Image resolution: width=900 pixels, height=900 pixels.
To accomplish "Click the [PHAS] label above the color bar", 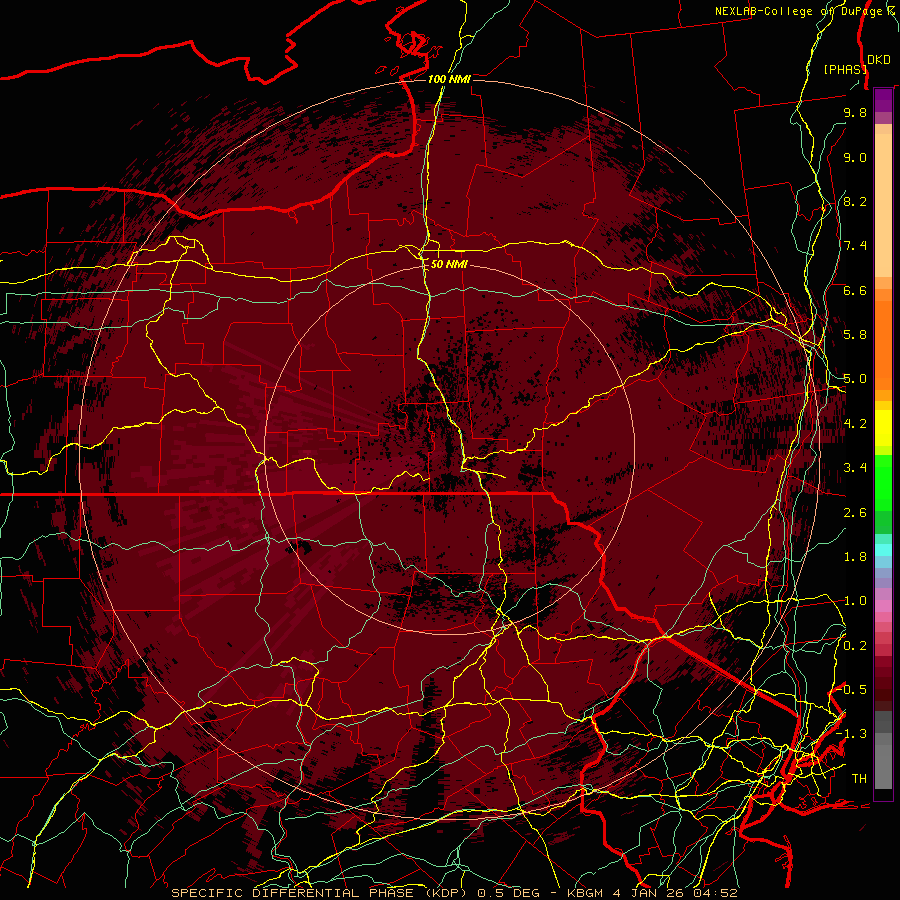I will point(845,70).
